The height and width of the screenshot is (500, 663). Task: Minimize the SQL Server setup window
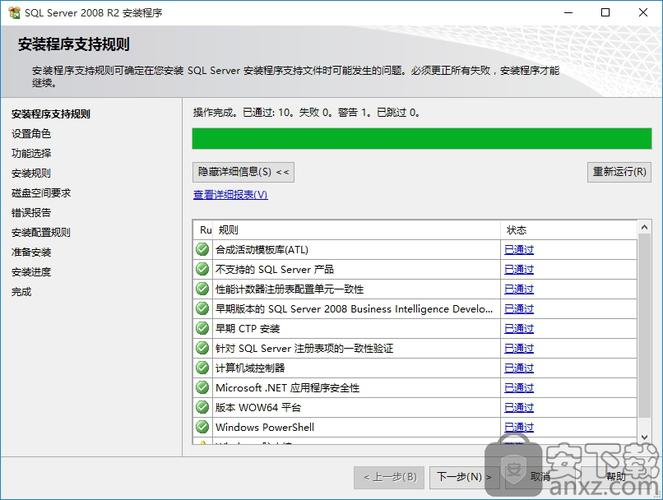tap(569, 13)
